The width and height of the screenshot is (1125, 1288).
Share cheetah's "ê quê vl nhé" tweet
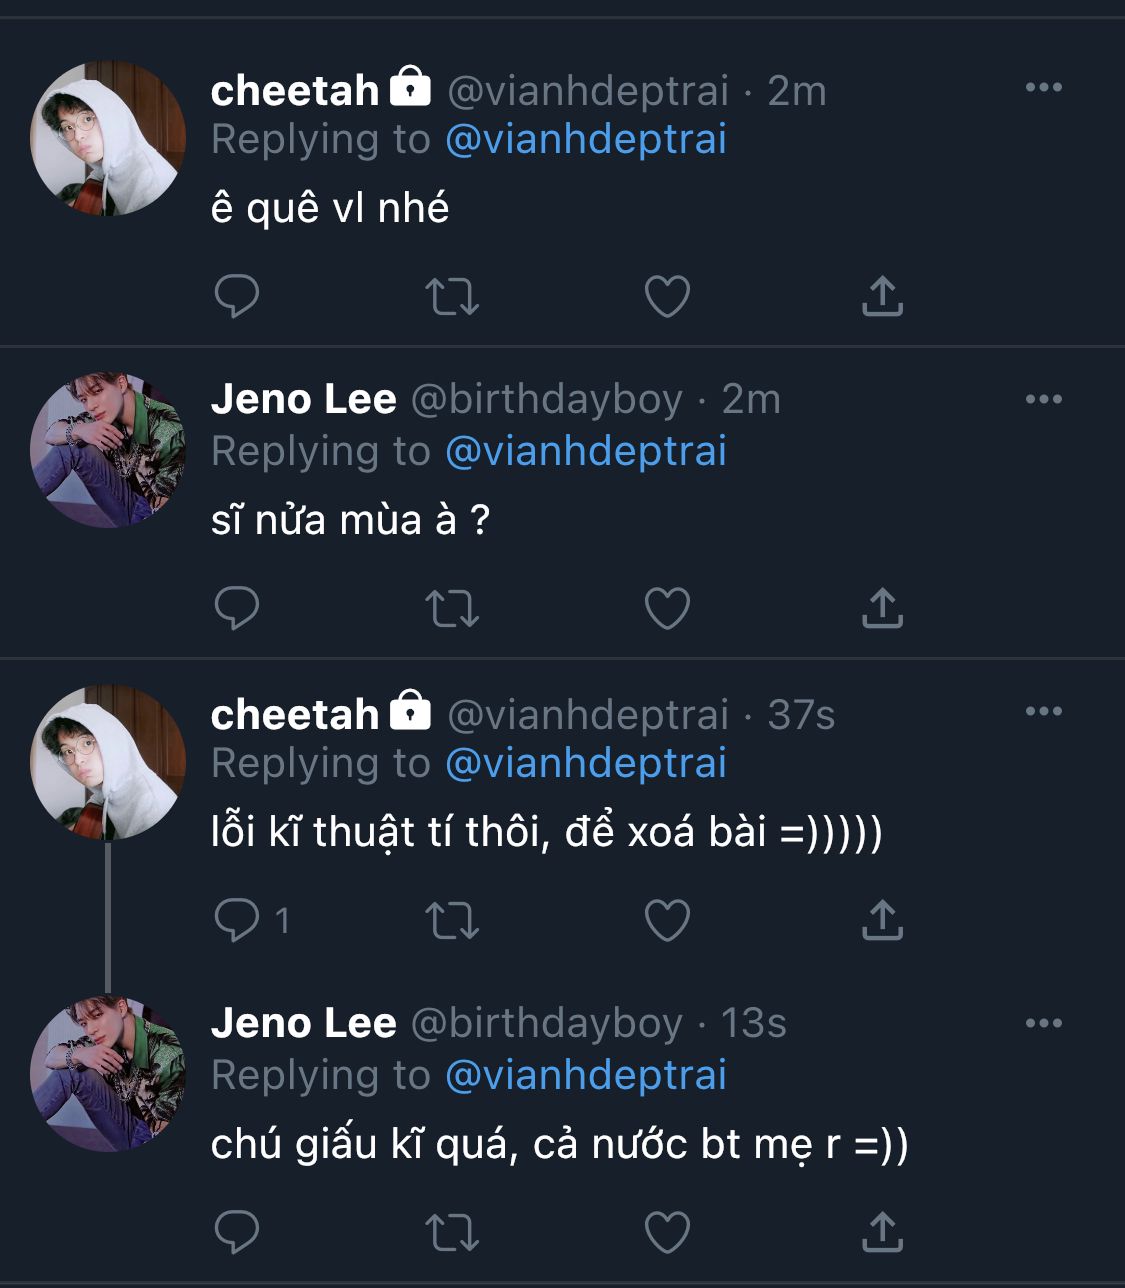pos(882,296)
